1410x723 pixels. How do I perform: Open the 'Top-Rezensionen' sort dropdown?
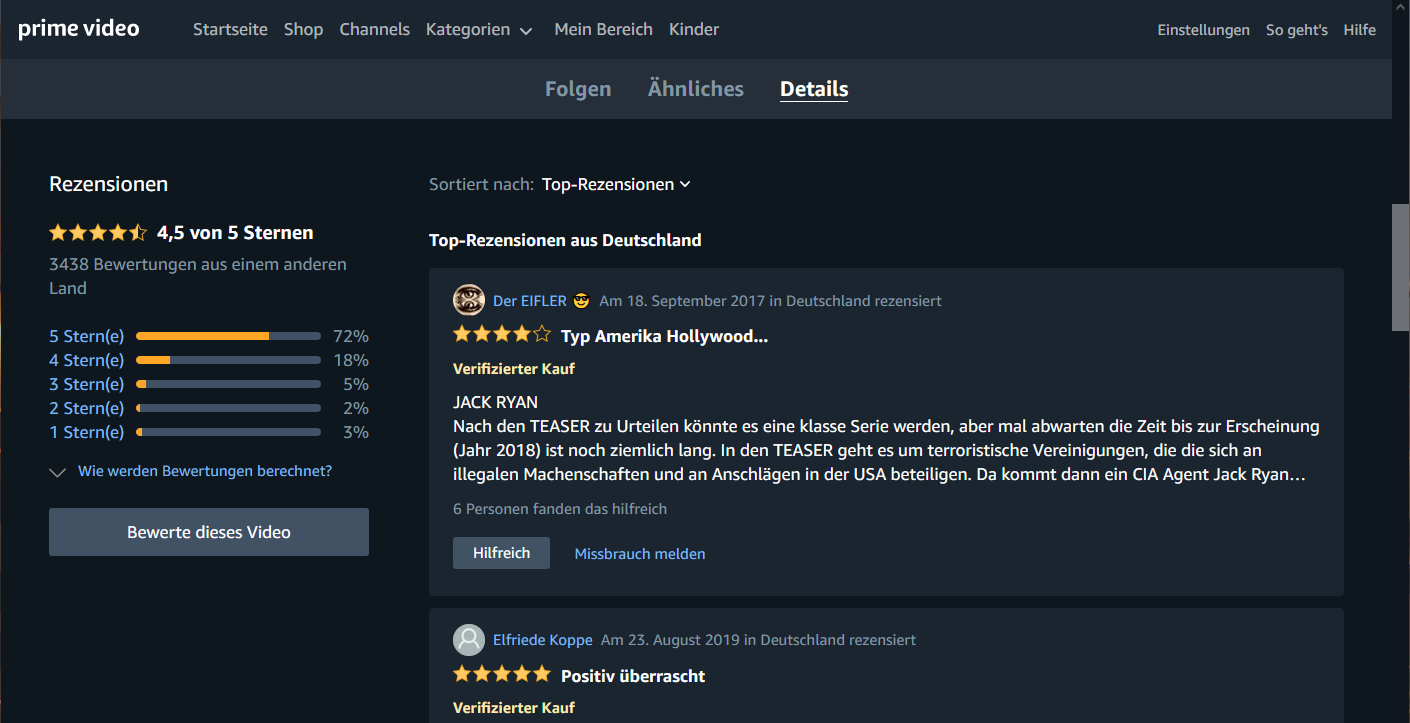click(x=616, y=184)
